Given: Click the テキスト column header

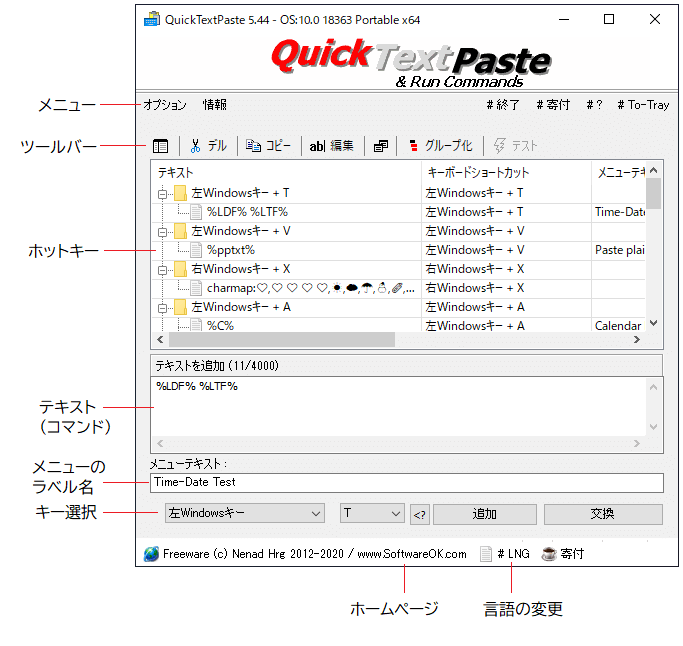Looking at the screenshot, I should (x=286, y=172).
